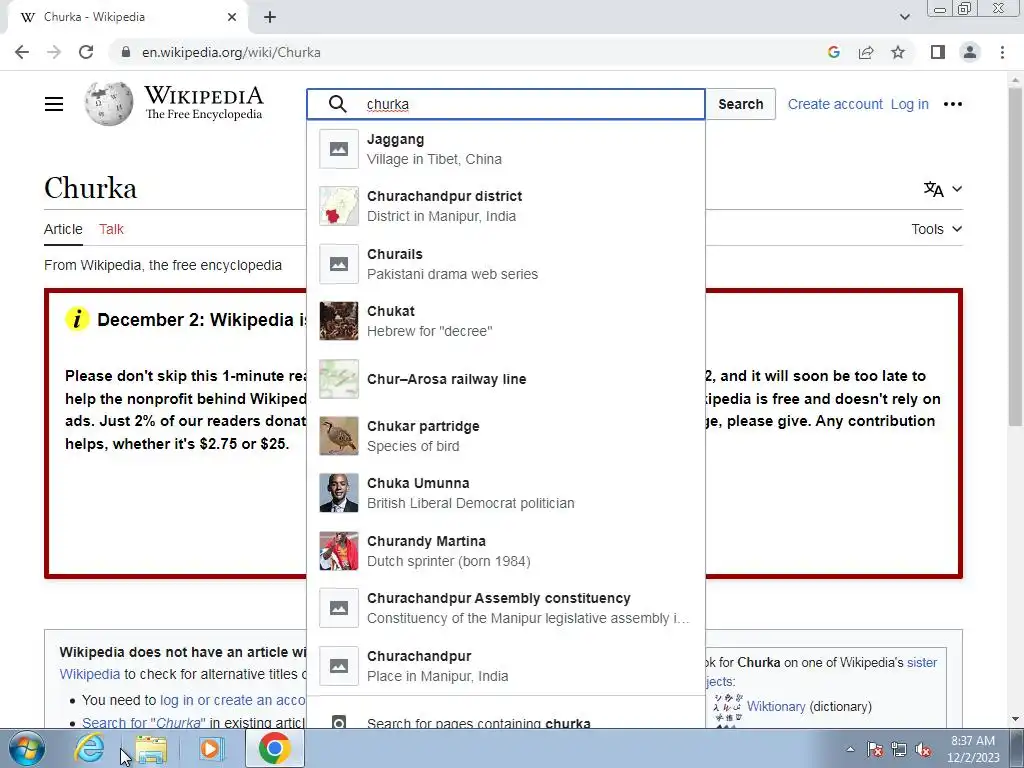1024x768 pixels.
Task: Click the share page icon
Action: coord(866,52)
